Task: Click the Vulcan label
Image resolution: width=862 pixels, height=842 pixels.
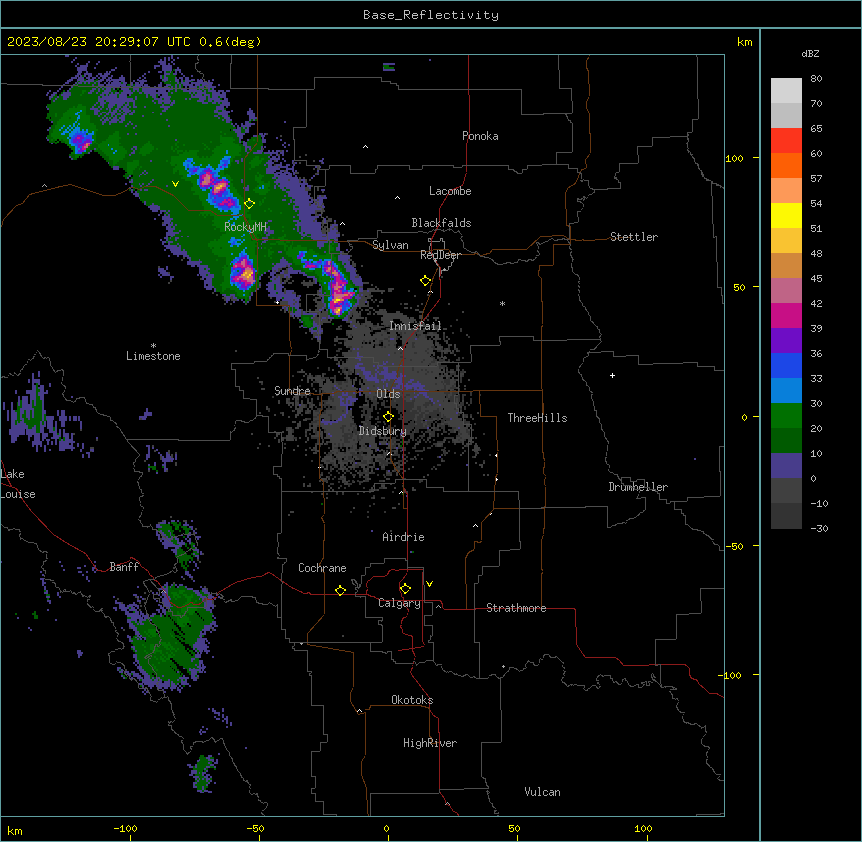Action: click(543, 792)
